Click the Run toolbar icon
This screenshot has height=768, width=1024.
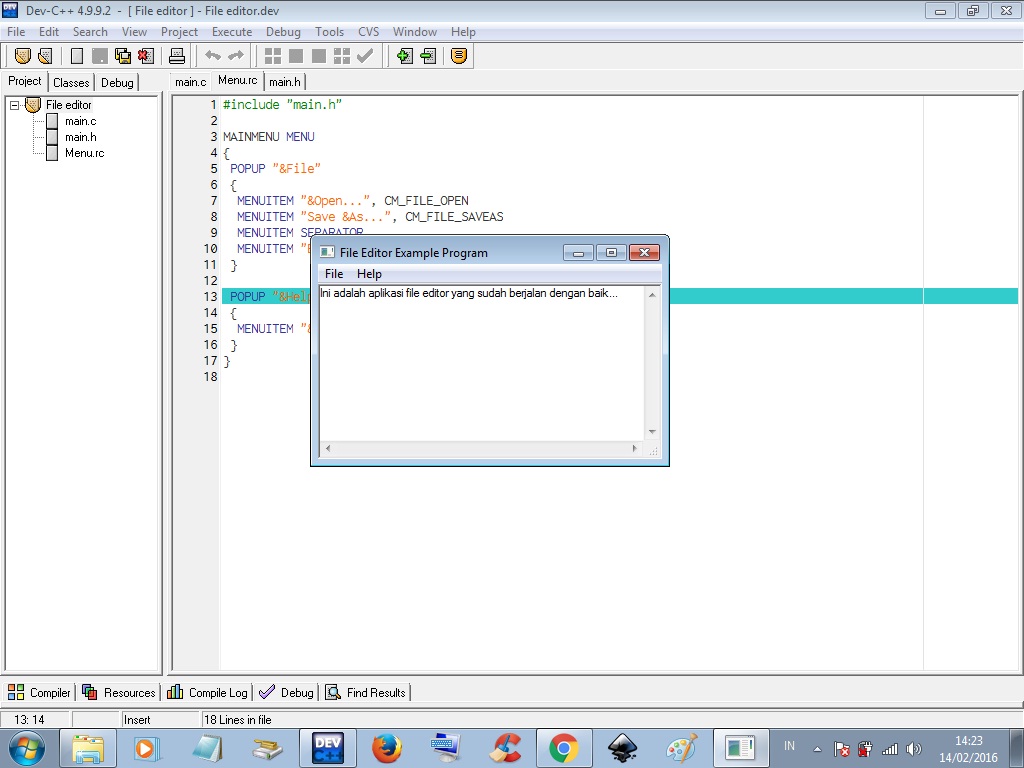296,56
